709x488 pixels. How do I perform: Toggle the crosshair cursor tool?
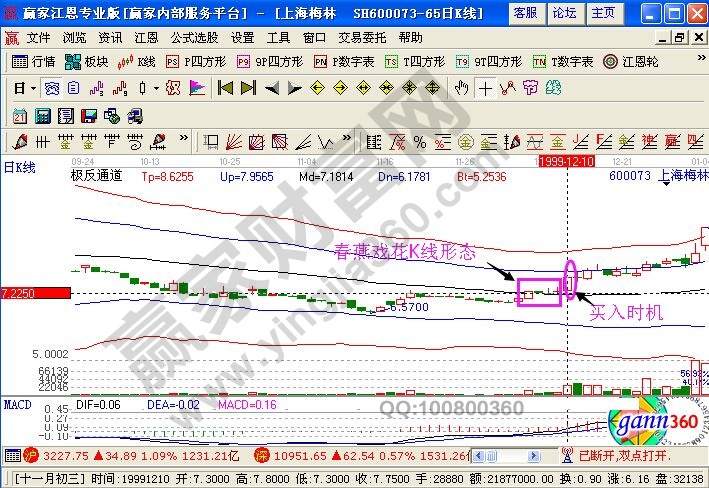click(485, 88)
